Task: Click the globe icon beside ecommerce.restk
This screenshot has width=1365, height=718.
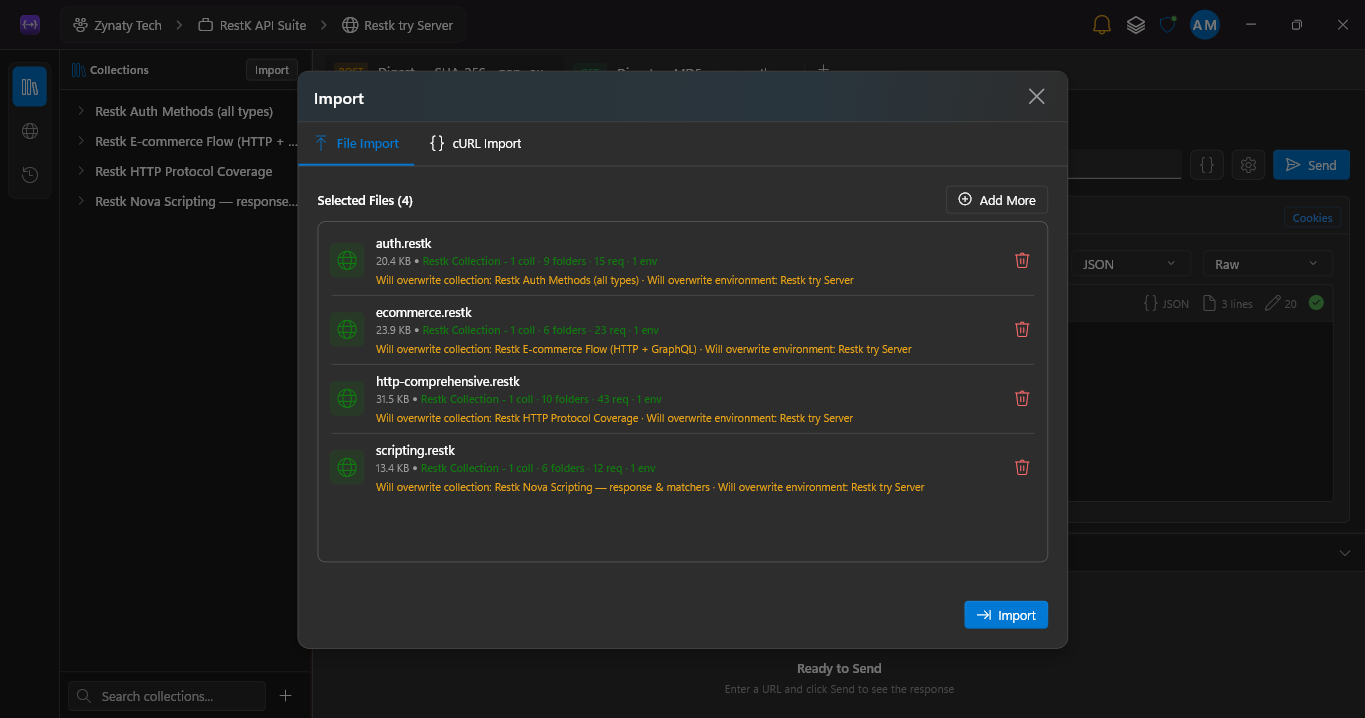Action: pyautogui.click(x=347, y=329)
